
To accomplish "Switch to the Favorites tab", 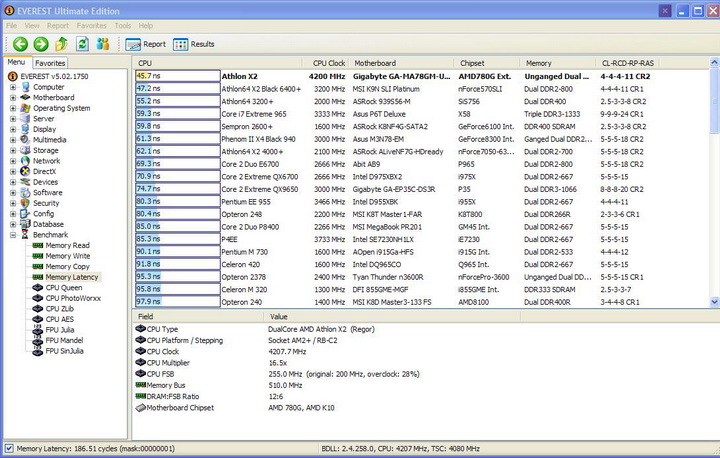I will [x=49, y=62].
